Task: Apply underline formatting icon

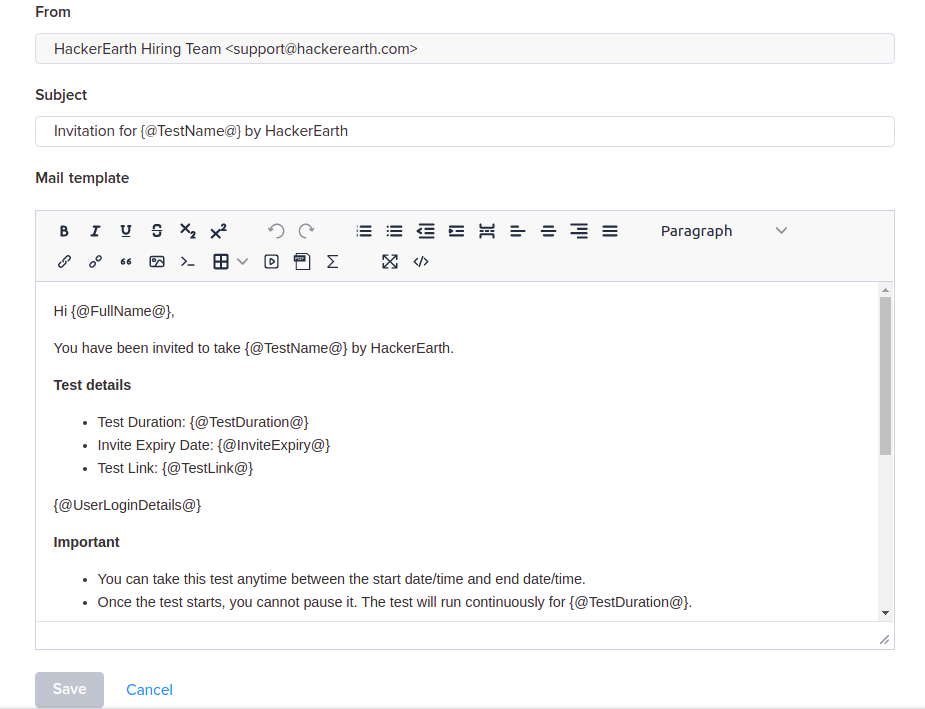Action: (126, 231)
